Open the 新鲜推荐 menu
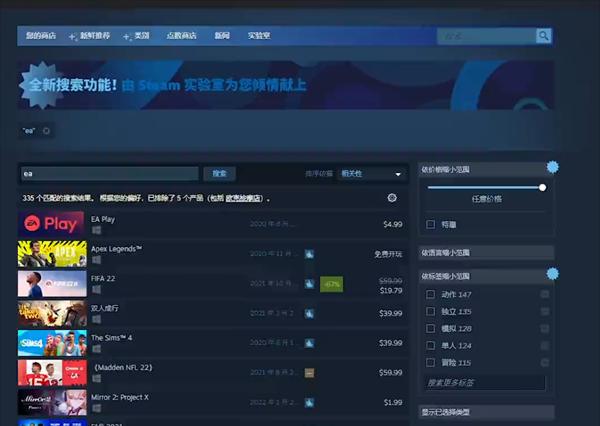Screen dimensions: 600x426 point(95,36)
